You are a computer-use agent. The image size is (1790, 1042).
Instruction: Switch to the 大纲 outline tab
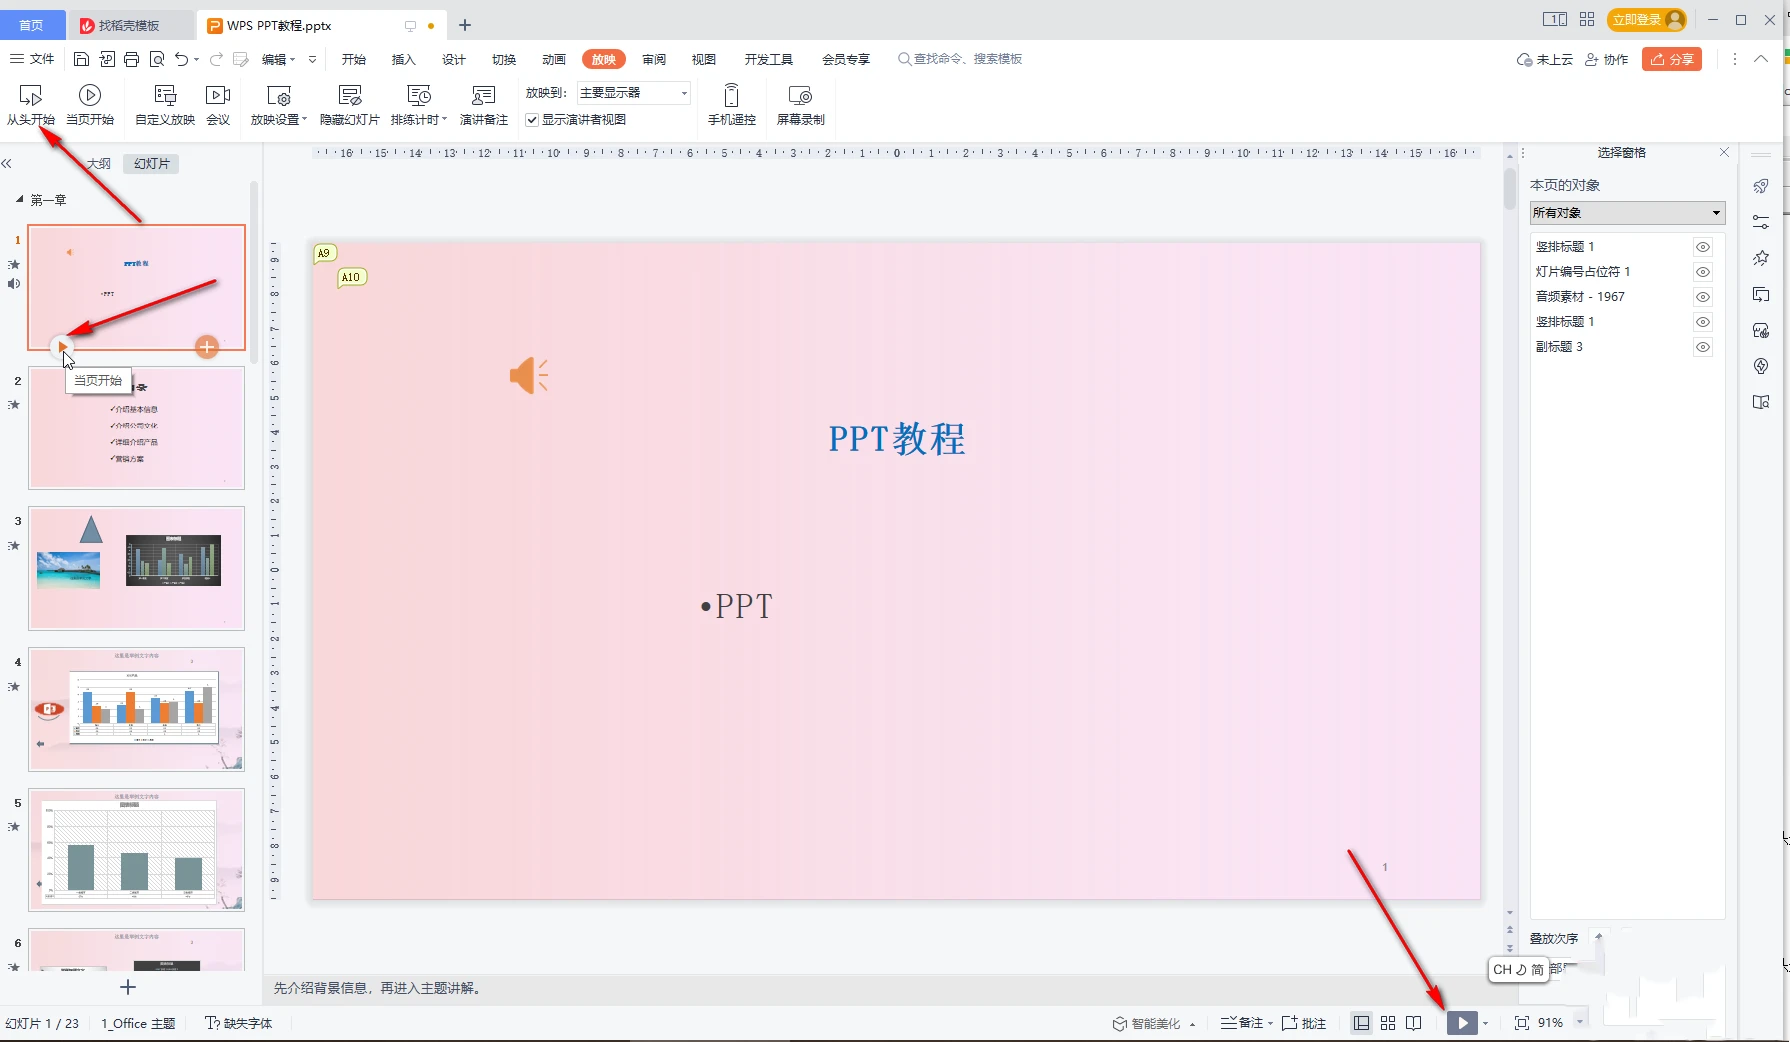[x=98, y=163]
